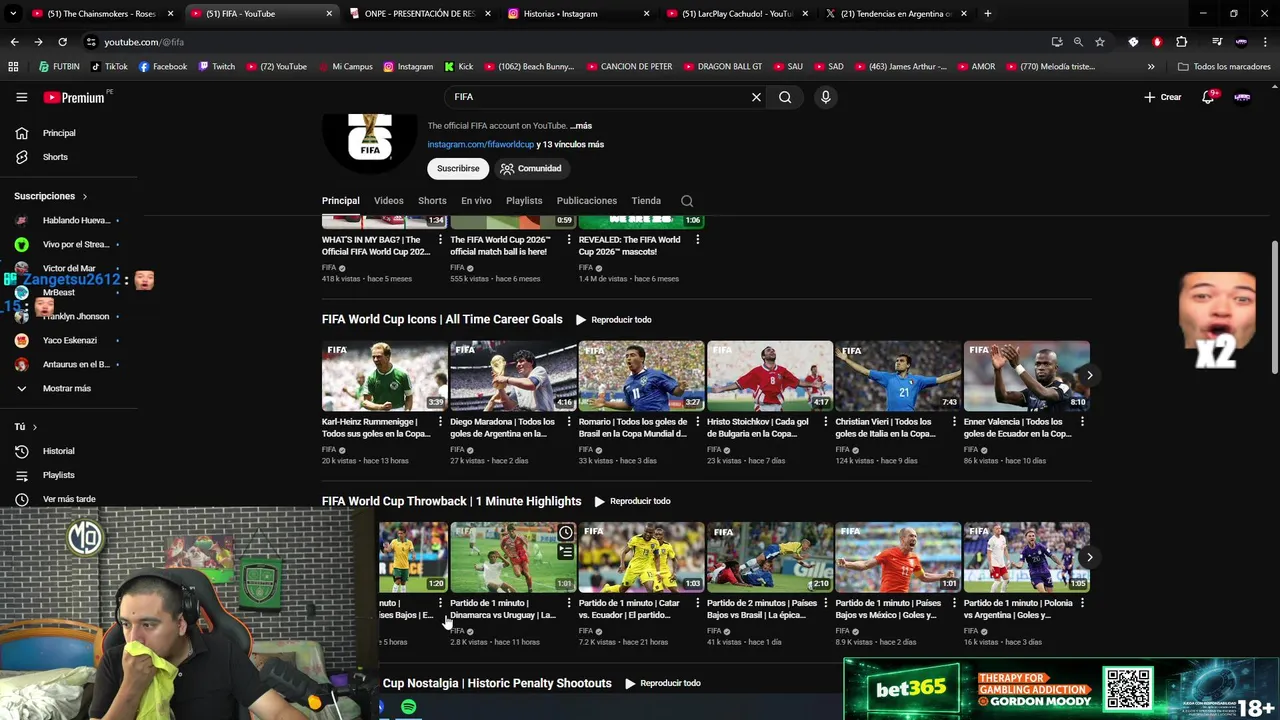Open browser tab search dropdown
The image size is (1280, 720).
point(14,14)
